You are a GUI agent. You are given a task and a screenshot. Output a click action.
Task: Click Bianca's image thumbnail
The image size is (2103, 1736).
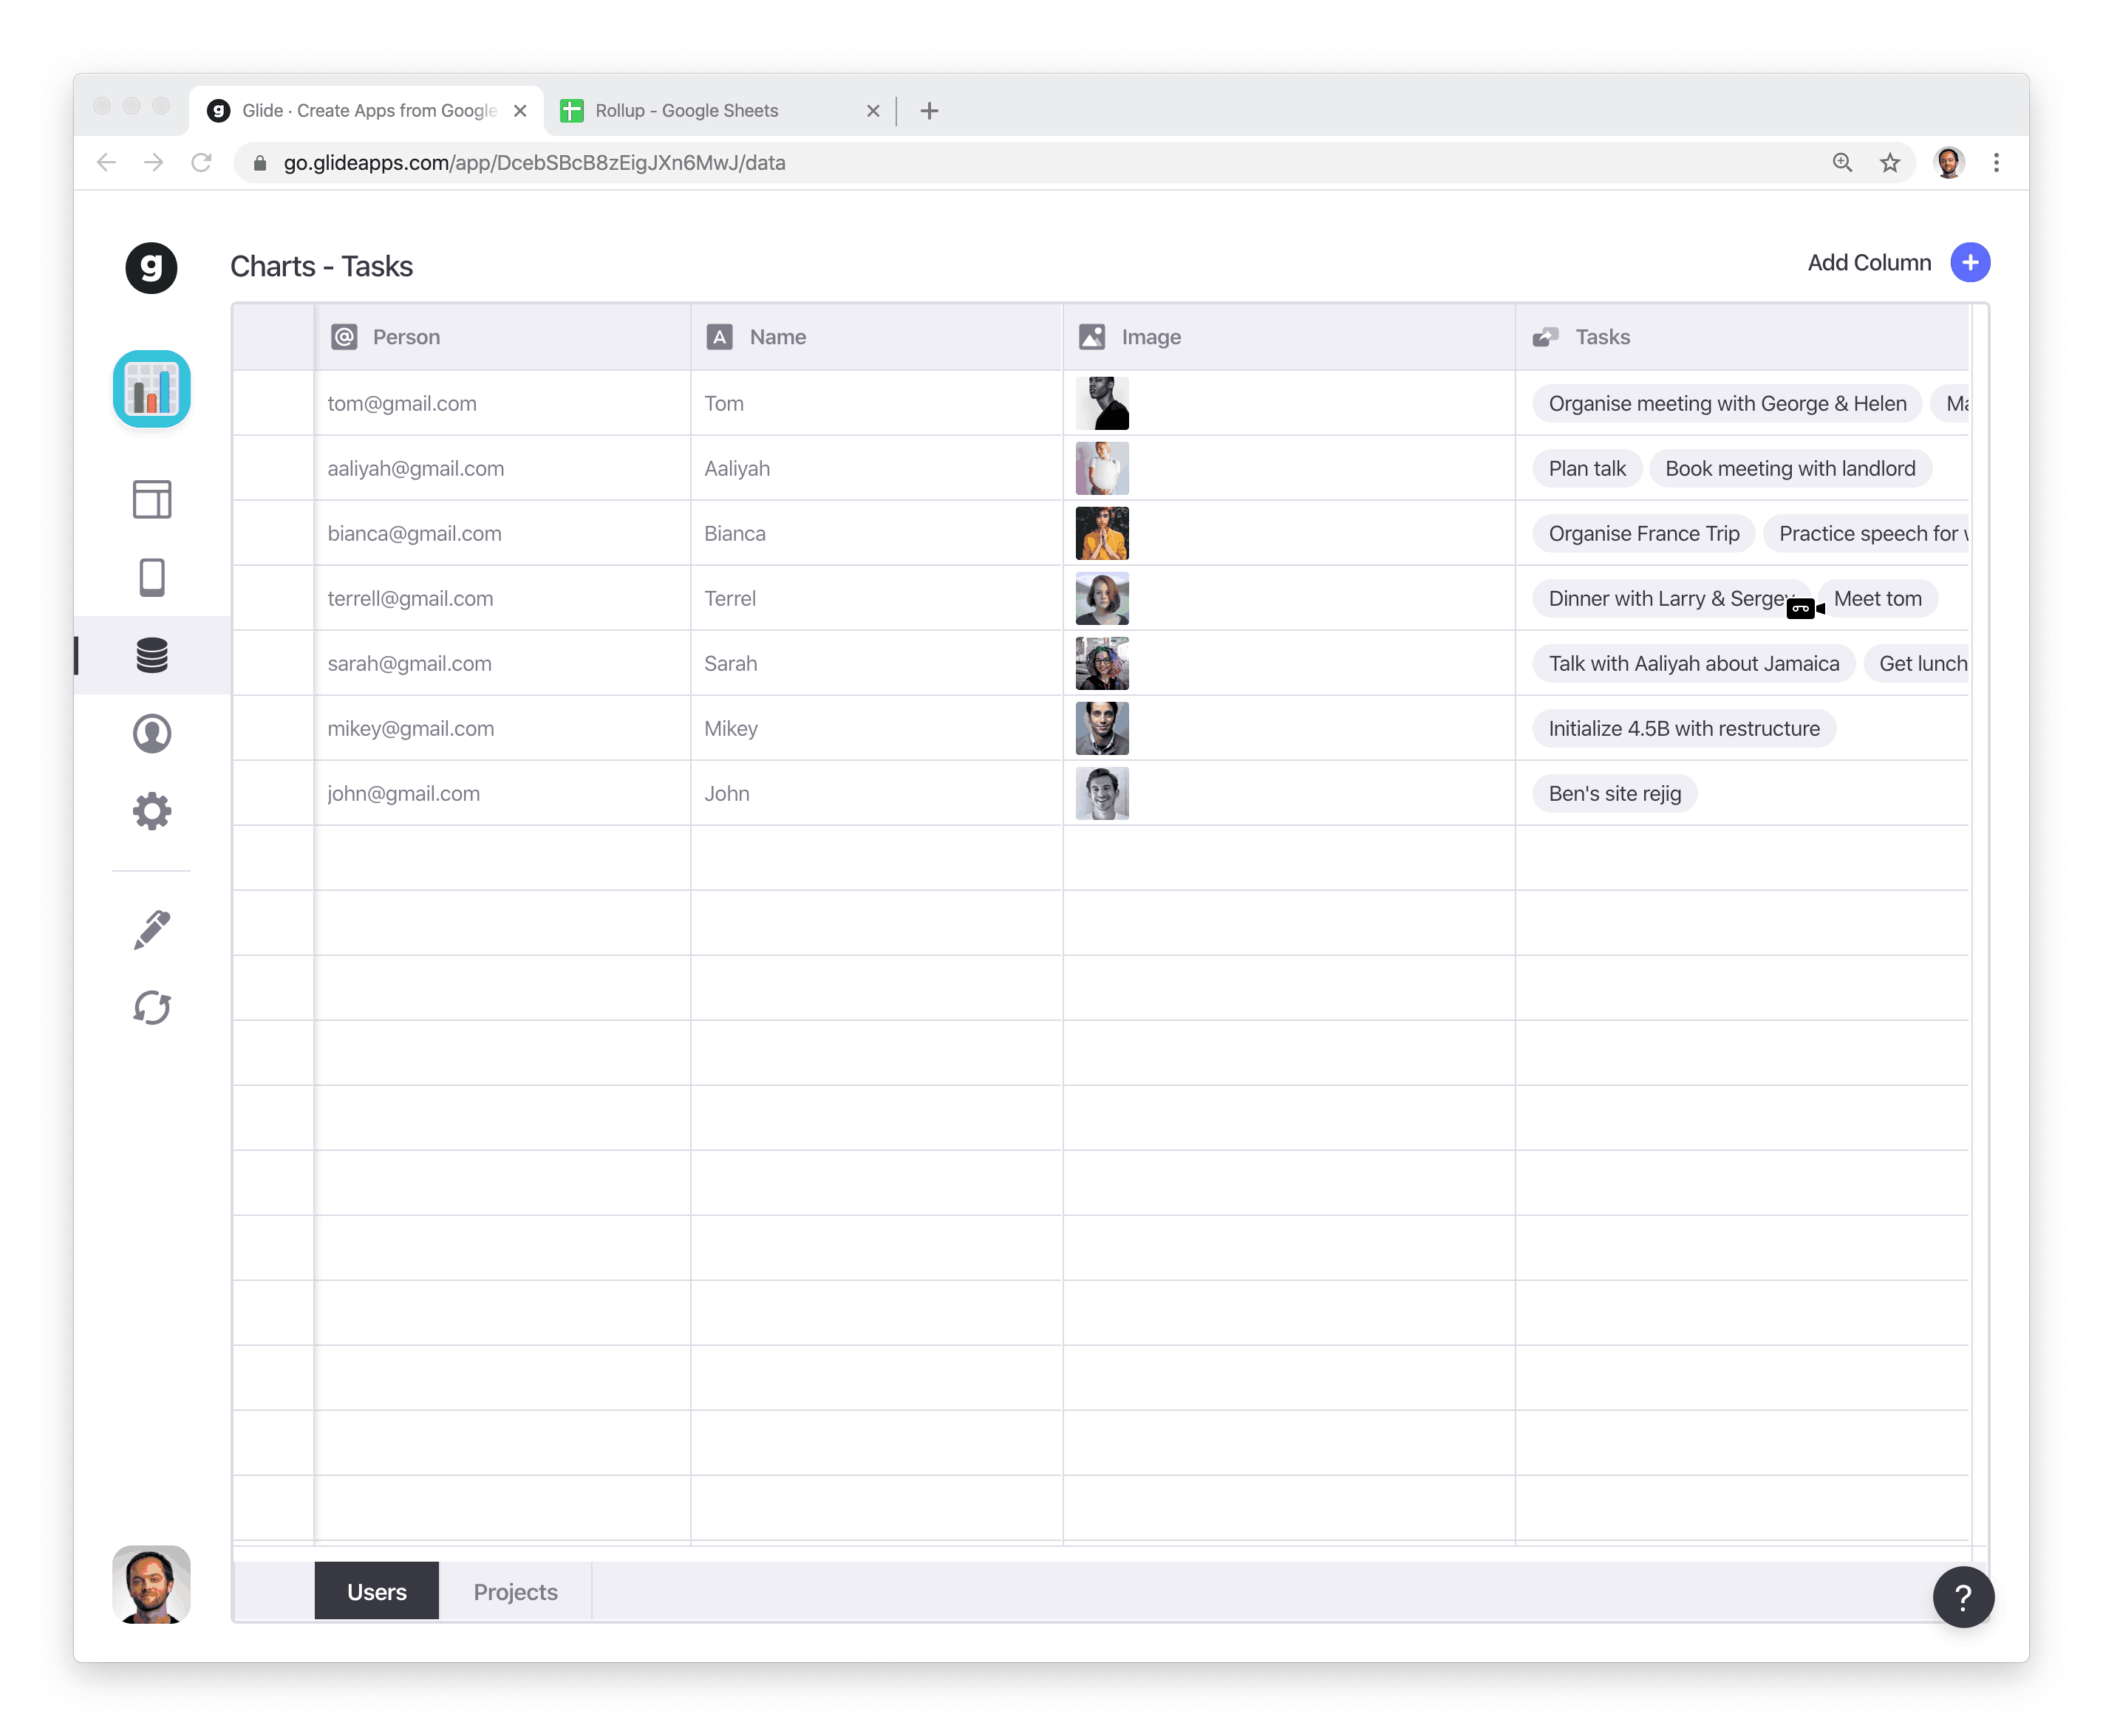click(1101, 533)
